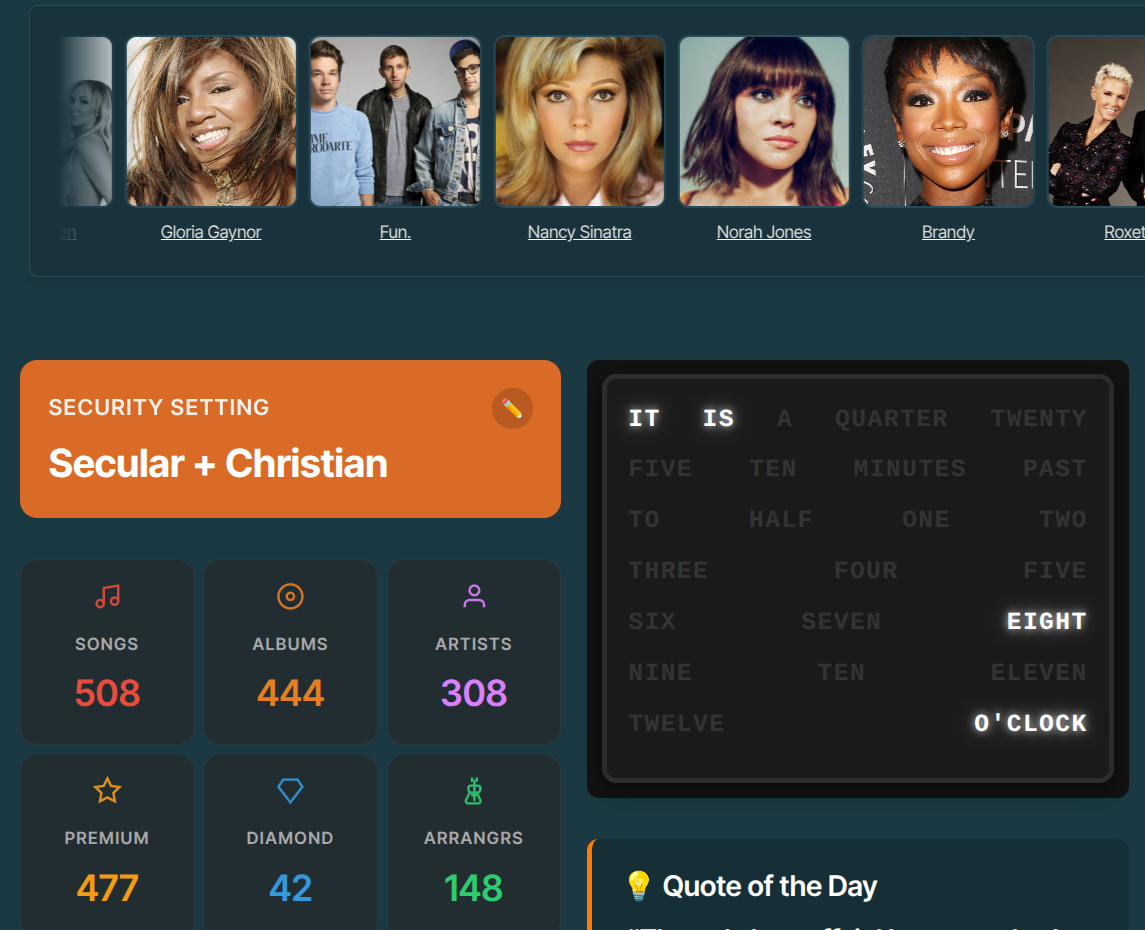
Task: Open the Brandy artist link
Action: (x=948, y=232)
